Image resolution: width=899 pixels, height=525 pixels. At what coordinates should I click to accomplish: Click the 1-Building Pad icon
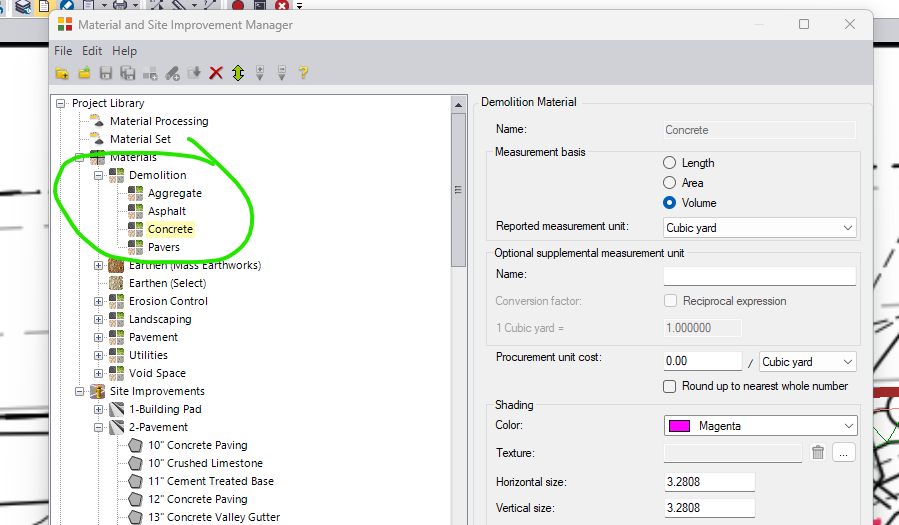pyautogui.click(x=116, y=409)
